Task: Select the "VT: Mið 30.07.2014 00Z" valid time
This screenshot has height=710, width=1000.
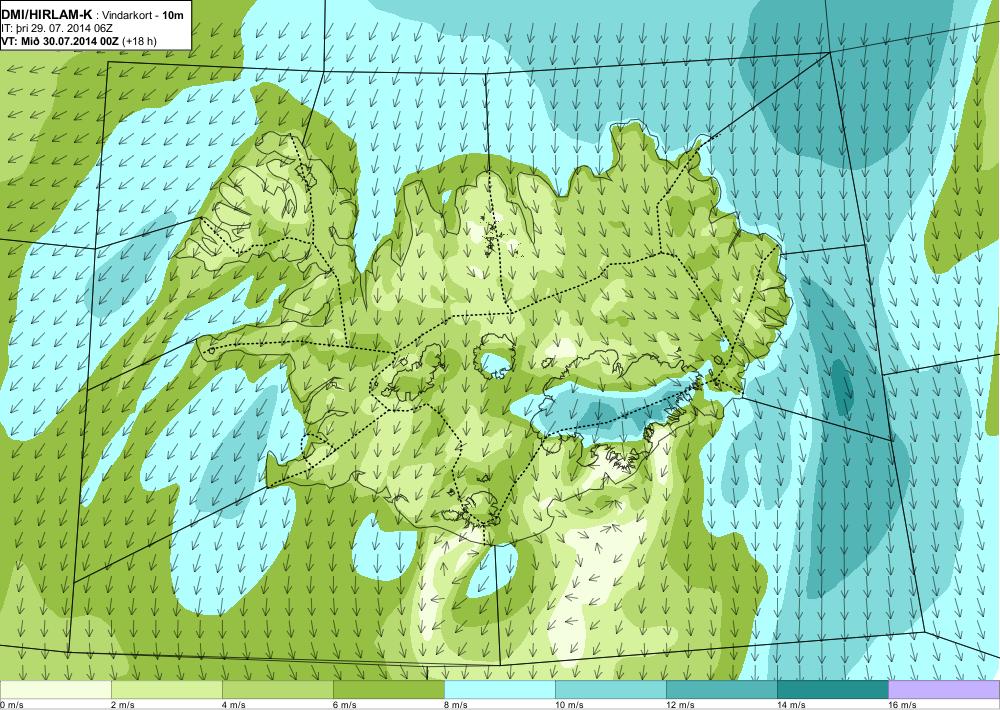Action: pos(61,41)
